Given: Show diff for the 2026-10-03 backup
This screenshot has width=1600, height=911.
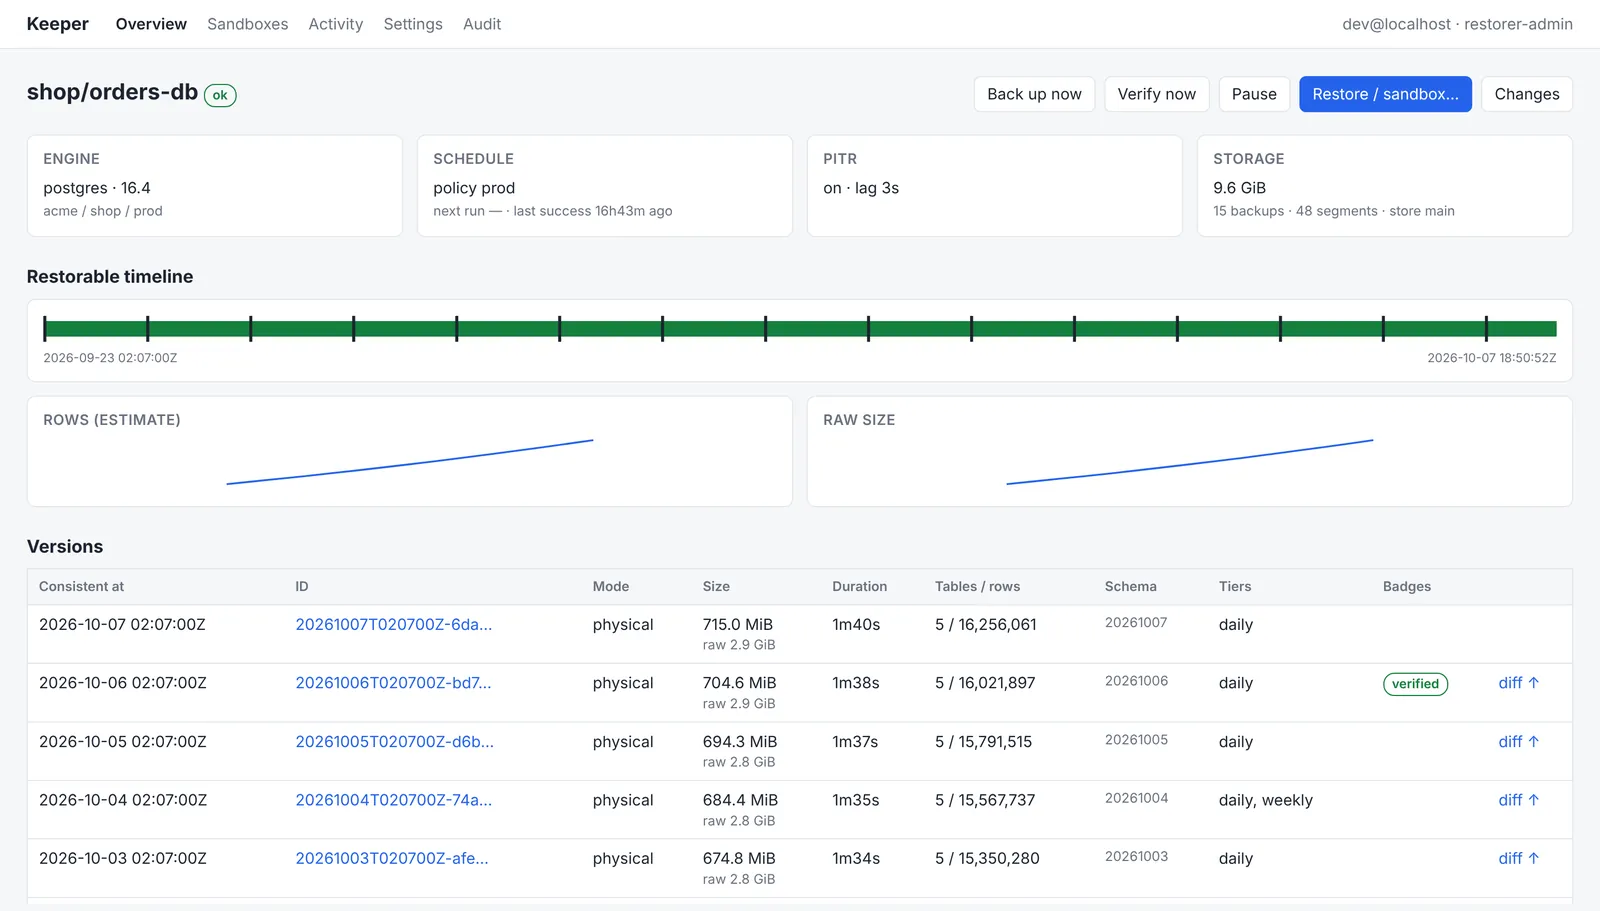Looking at the screenshot, I should click(1518, 858).
